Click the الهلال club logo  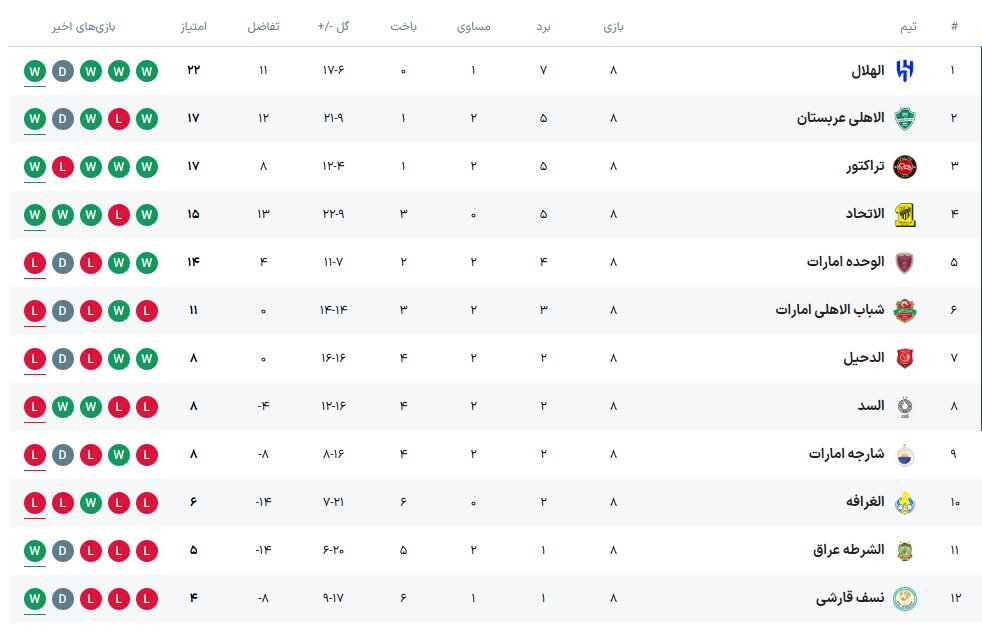click(x=904, y=70)
